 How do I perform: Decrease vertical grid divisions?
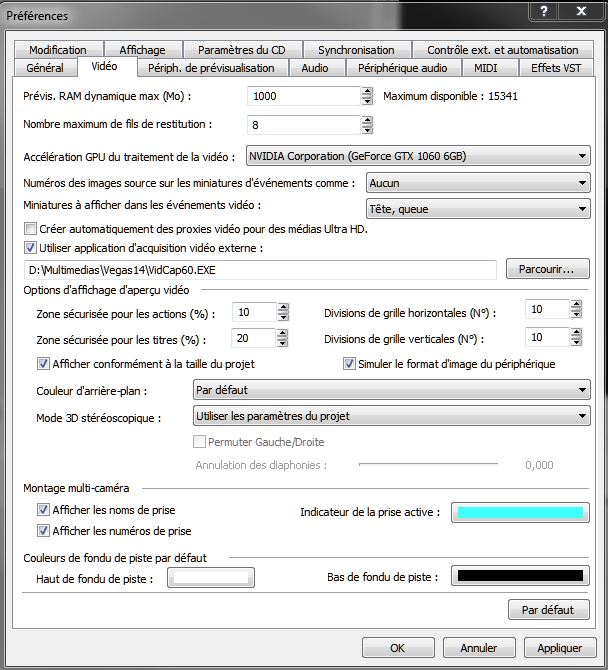pyautogui.click(x=576, y=342)
